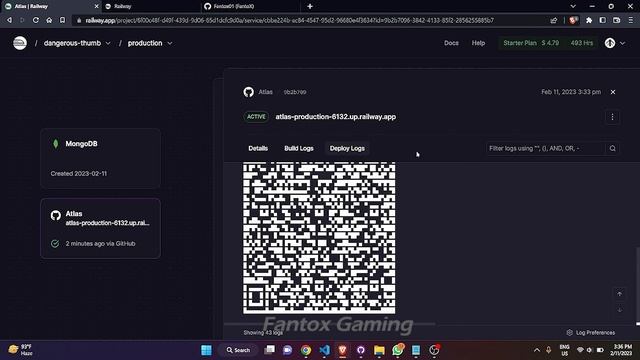Switch to the second Railway browser tab
640x360 pixels.
point(150,7)
